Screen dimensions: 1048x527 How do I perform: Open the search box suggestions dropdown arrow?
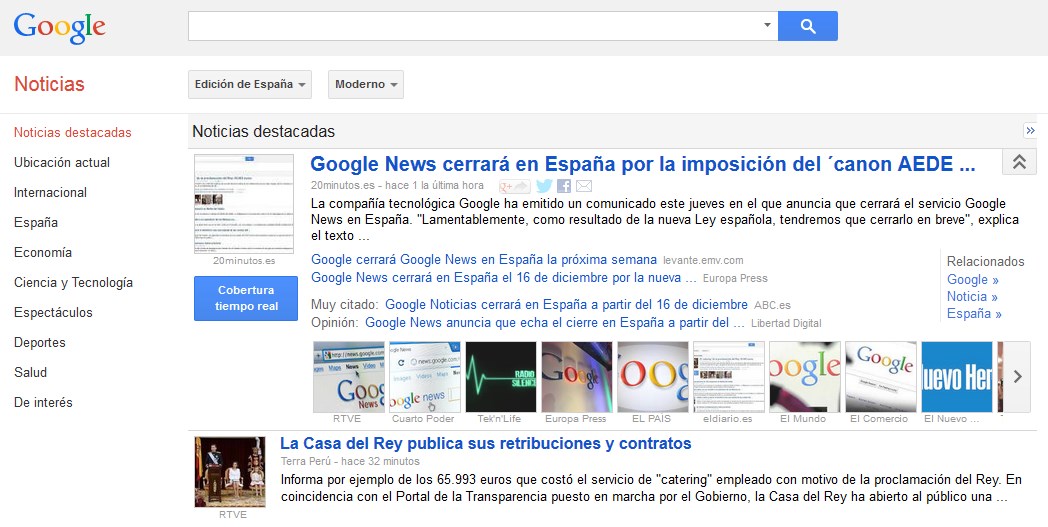pyautogui.click(x=767, y=25)
